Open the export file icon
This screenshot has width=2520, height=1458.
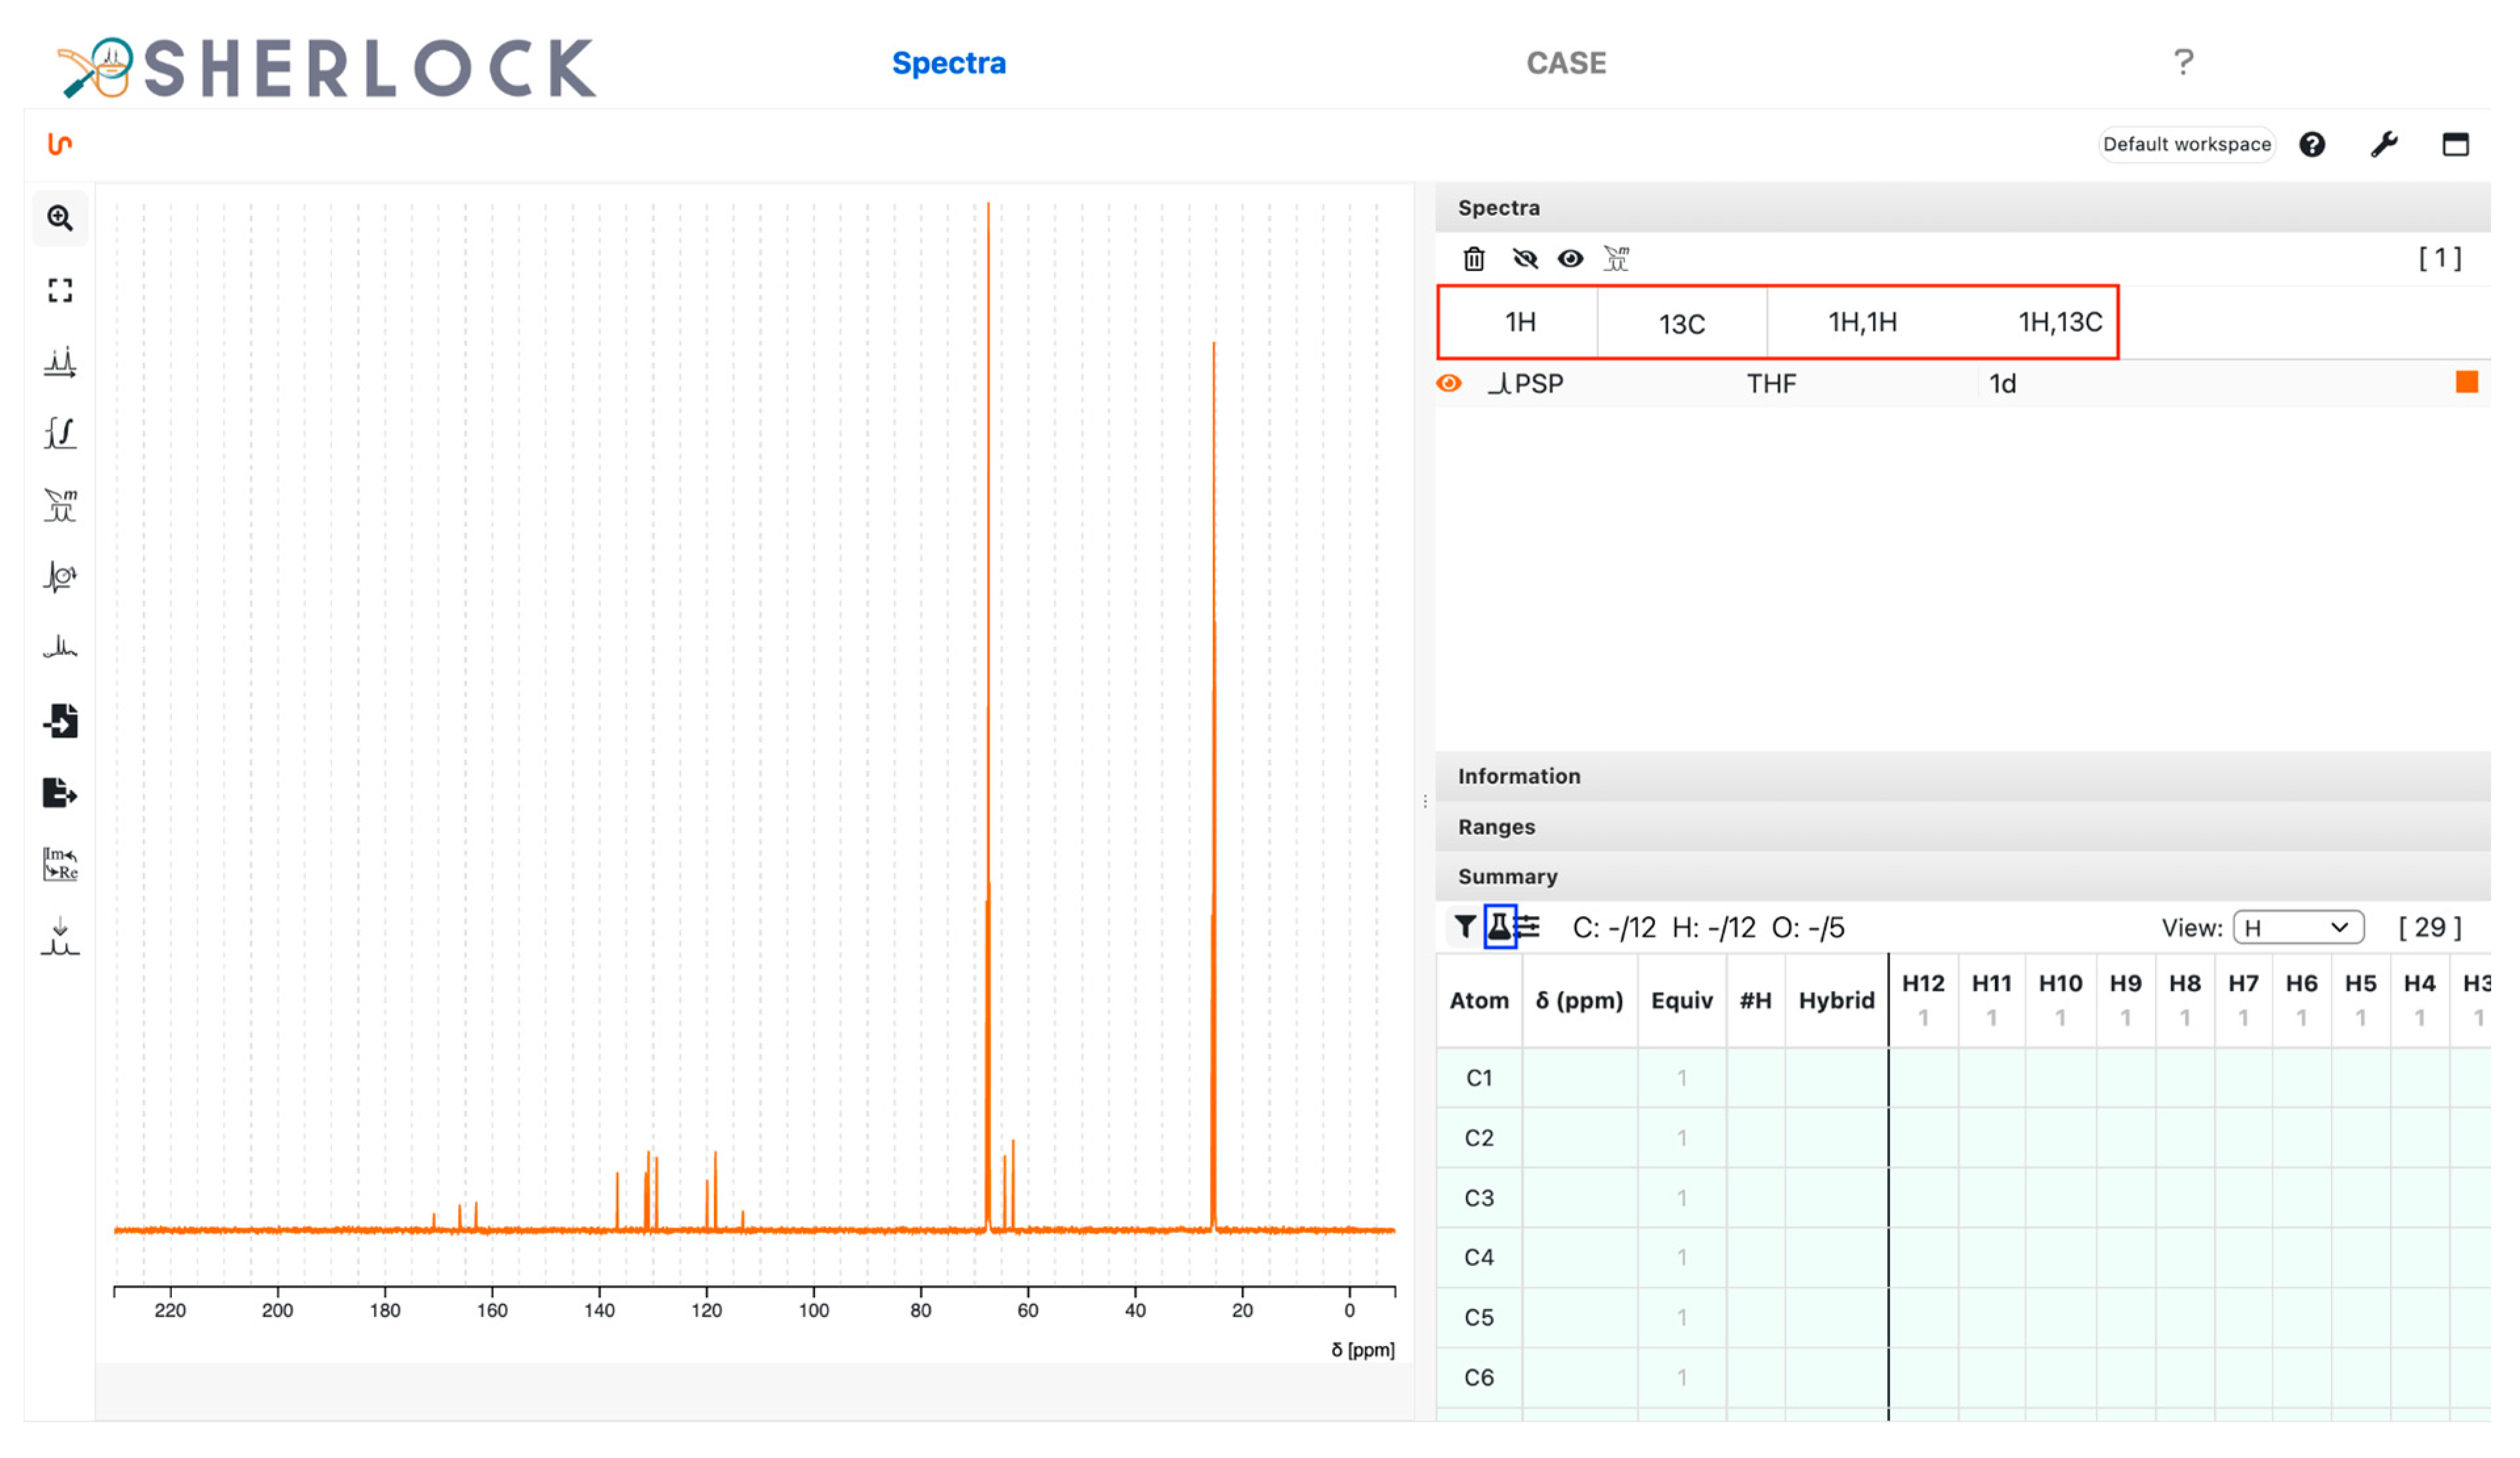point(60,793)
